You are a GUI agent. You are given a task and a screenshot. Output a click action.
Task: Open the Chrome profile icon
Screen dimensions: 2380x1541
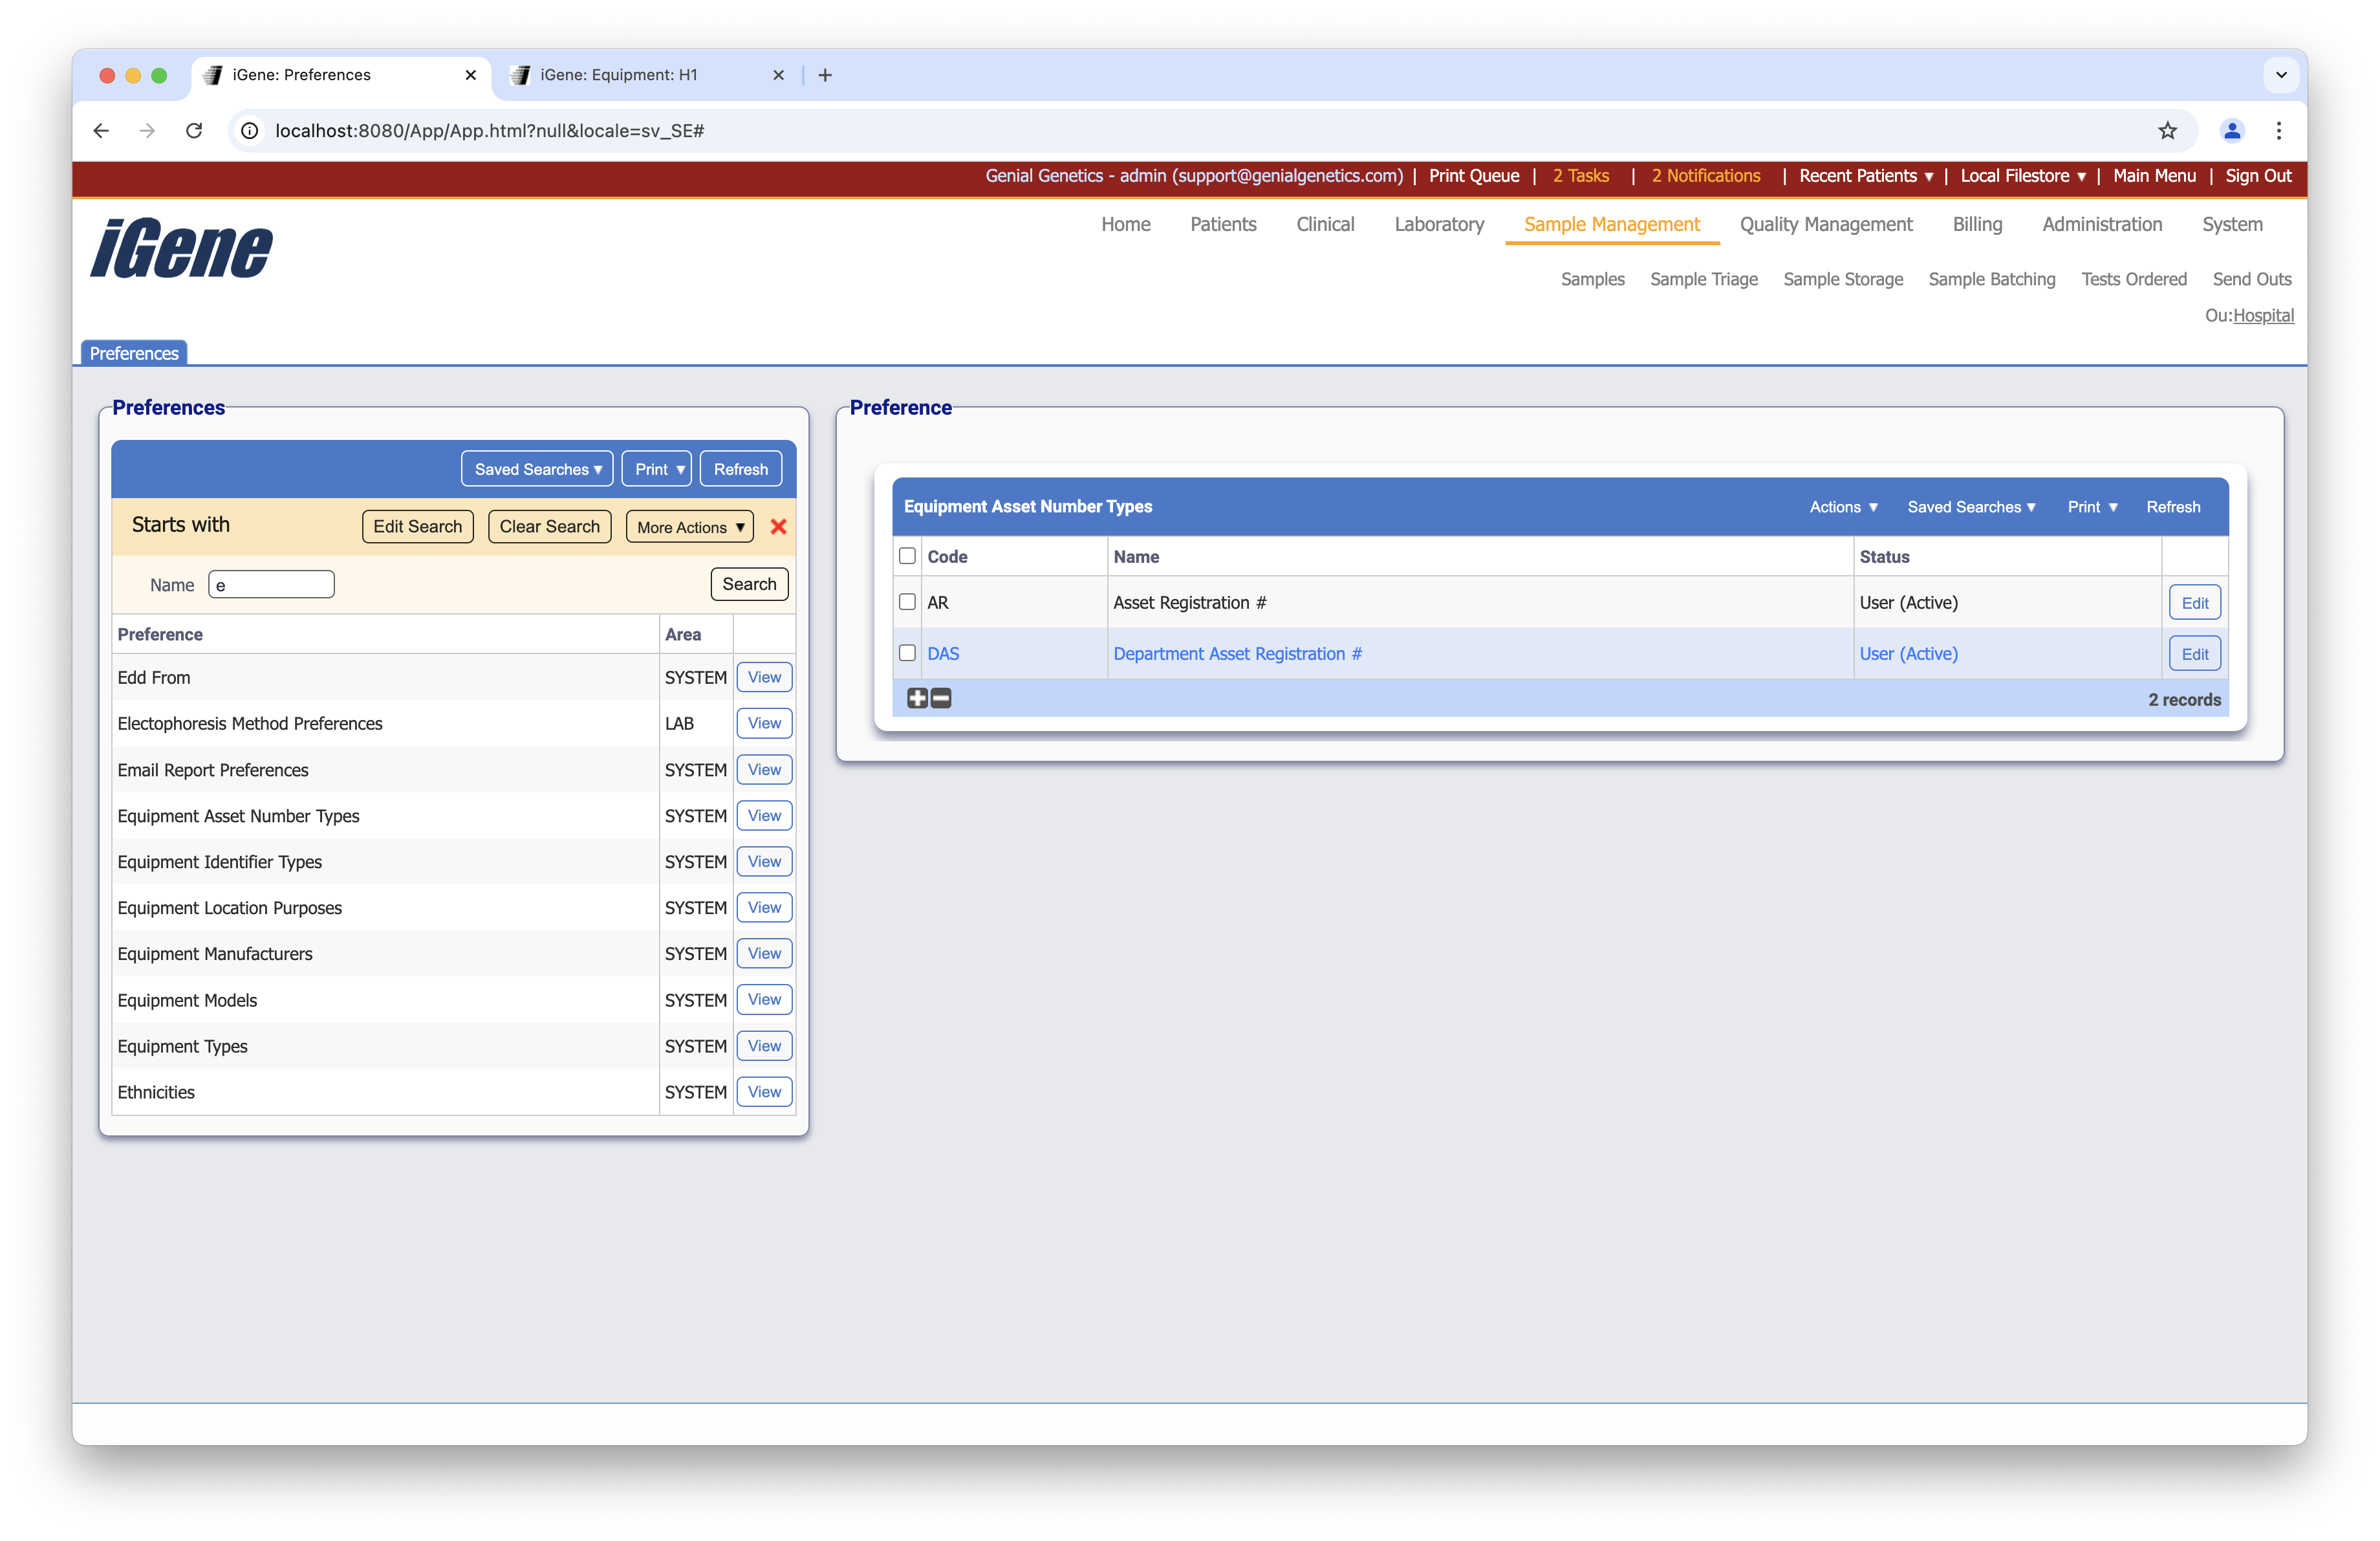[x=2231, y=131]
